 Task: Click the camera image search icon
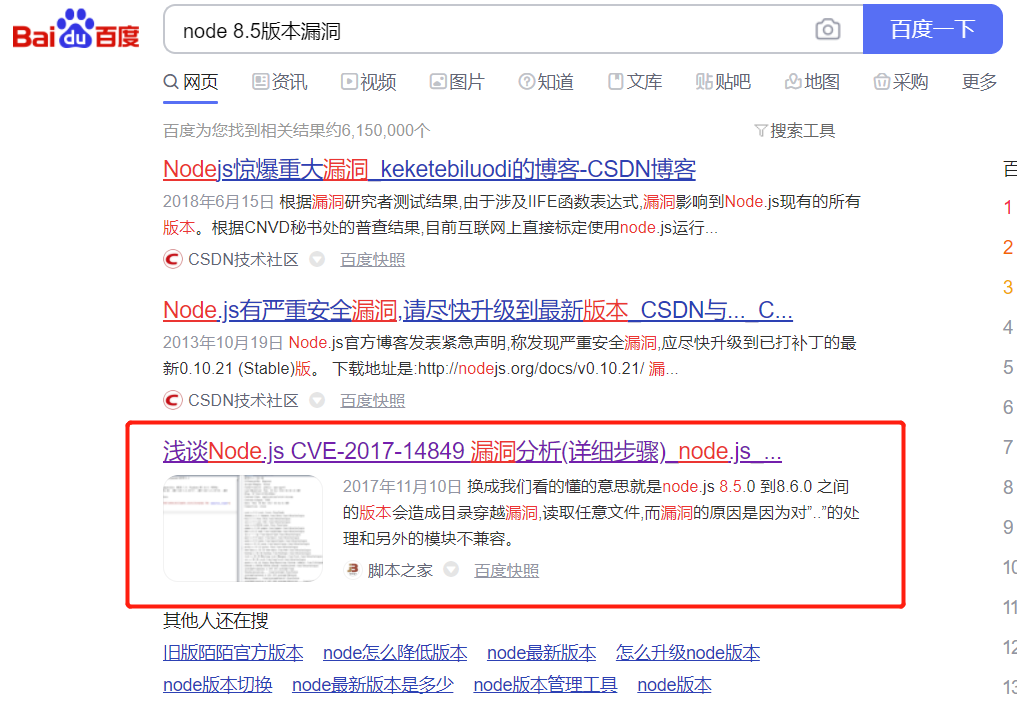pyautogui.click(x=827, y=30)
